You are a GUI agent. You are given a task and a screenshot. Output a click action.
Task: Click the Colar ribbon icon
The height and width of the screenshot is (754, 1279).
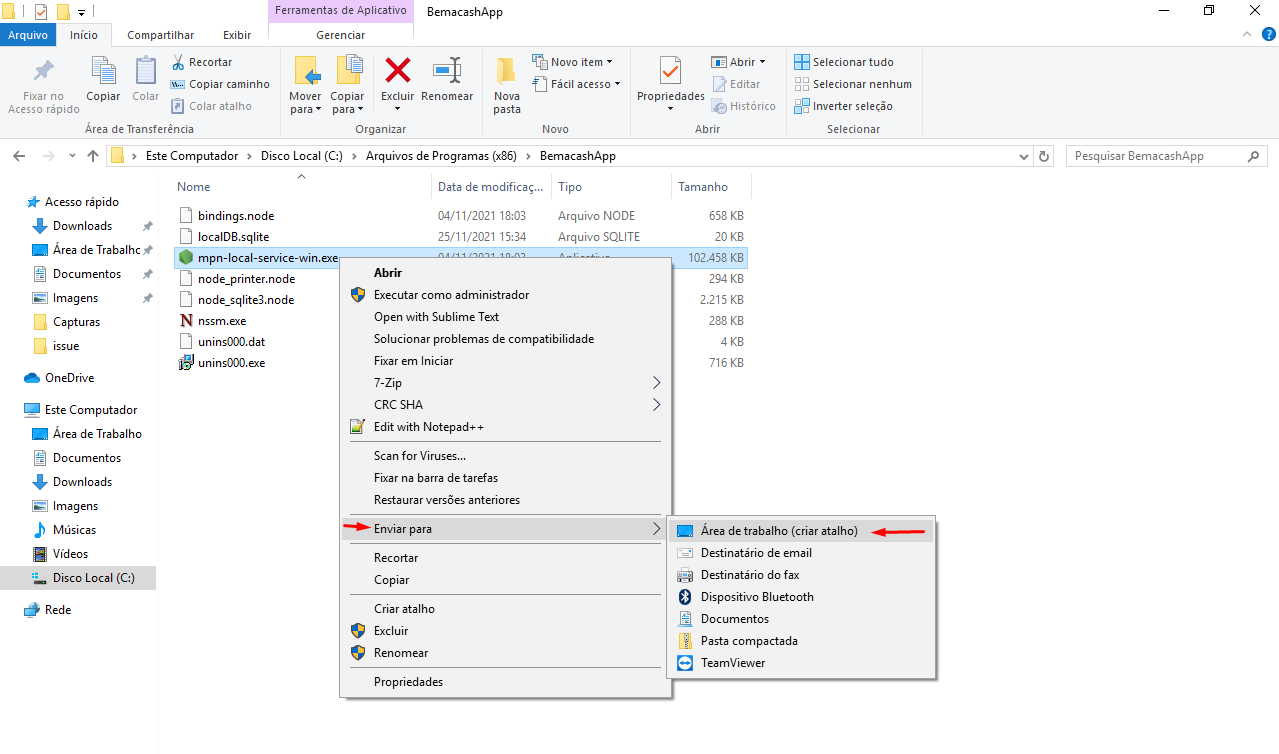pyautogui.click(x=146, y=71)
